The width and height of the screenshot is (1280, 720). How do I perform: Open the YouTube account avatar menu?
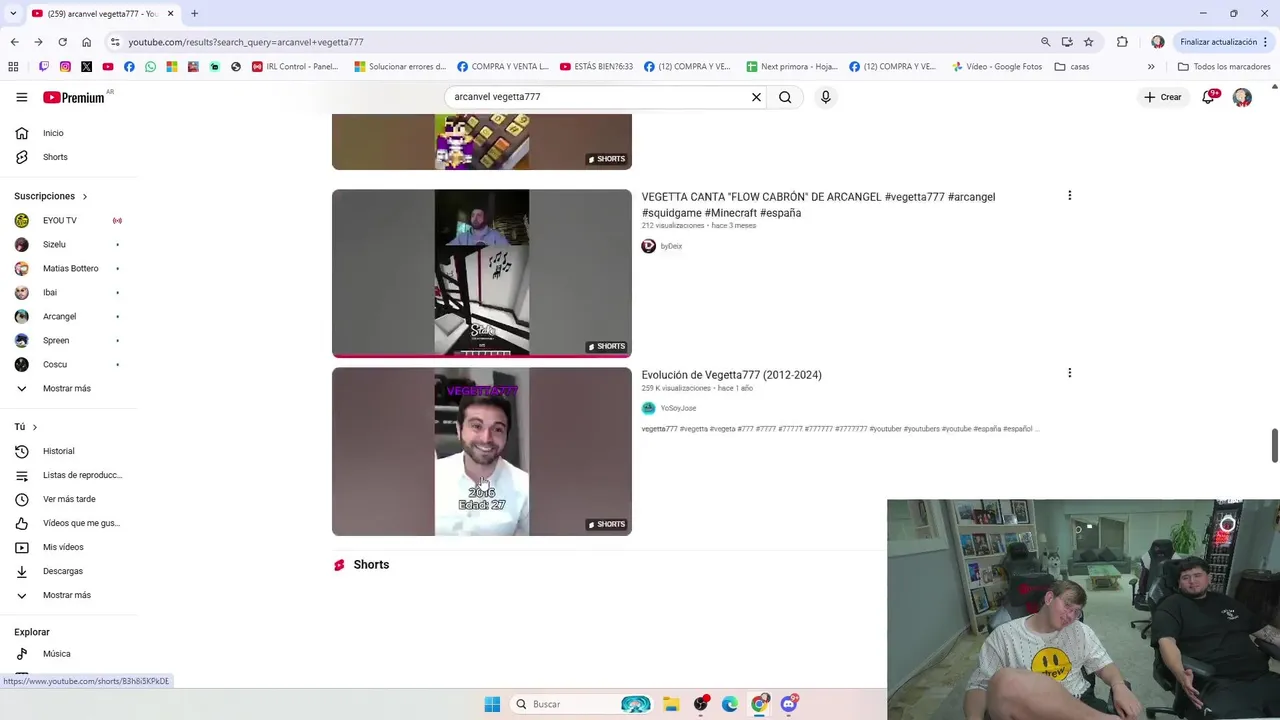coord(1242,97)
